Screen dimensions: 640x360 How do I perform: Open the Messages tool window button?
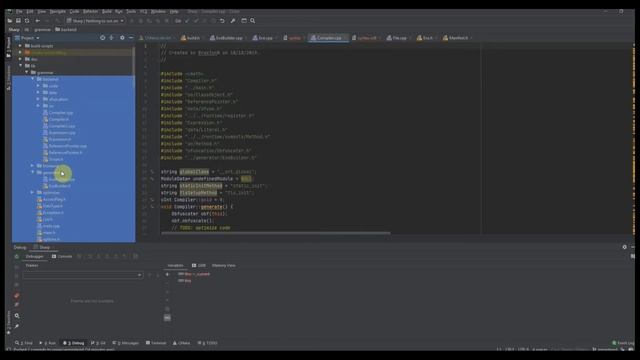[x=126, y=343]
